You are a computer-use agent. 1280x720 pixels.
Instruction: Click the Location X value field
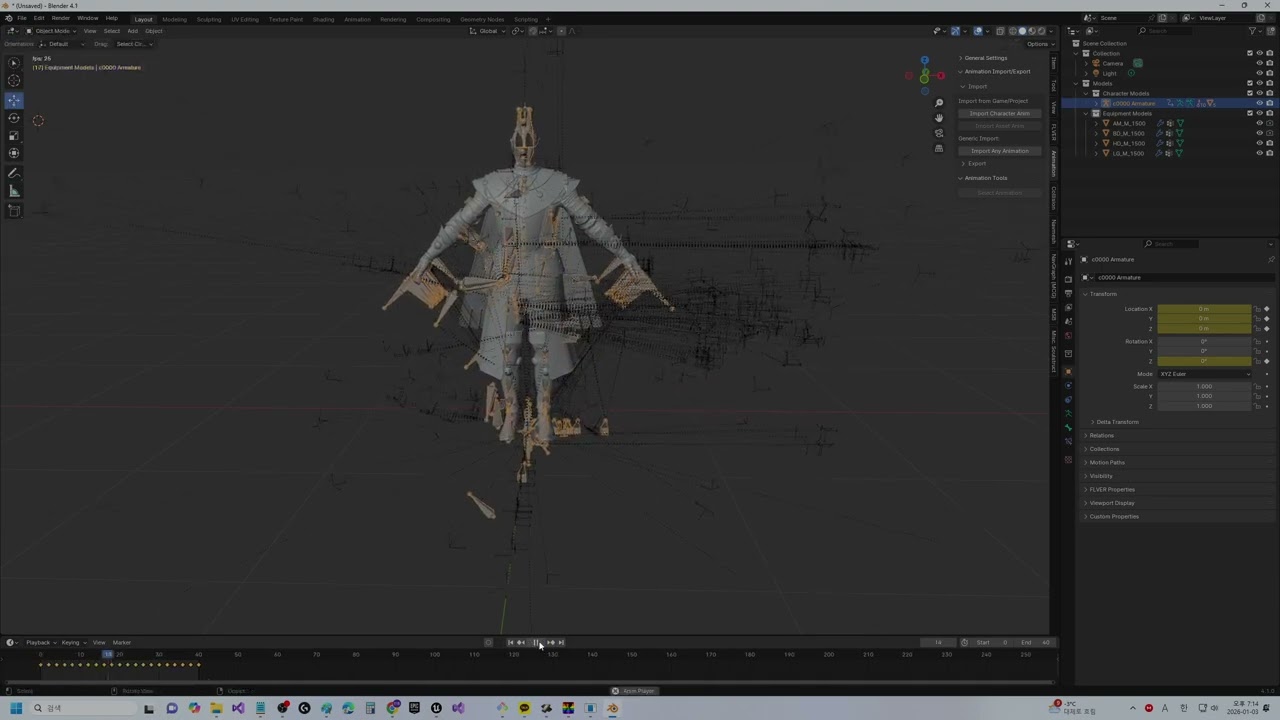click(x=1204, y=309)
